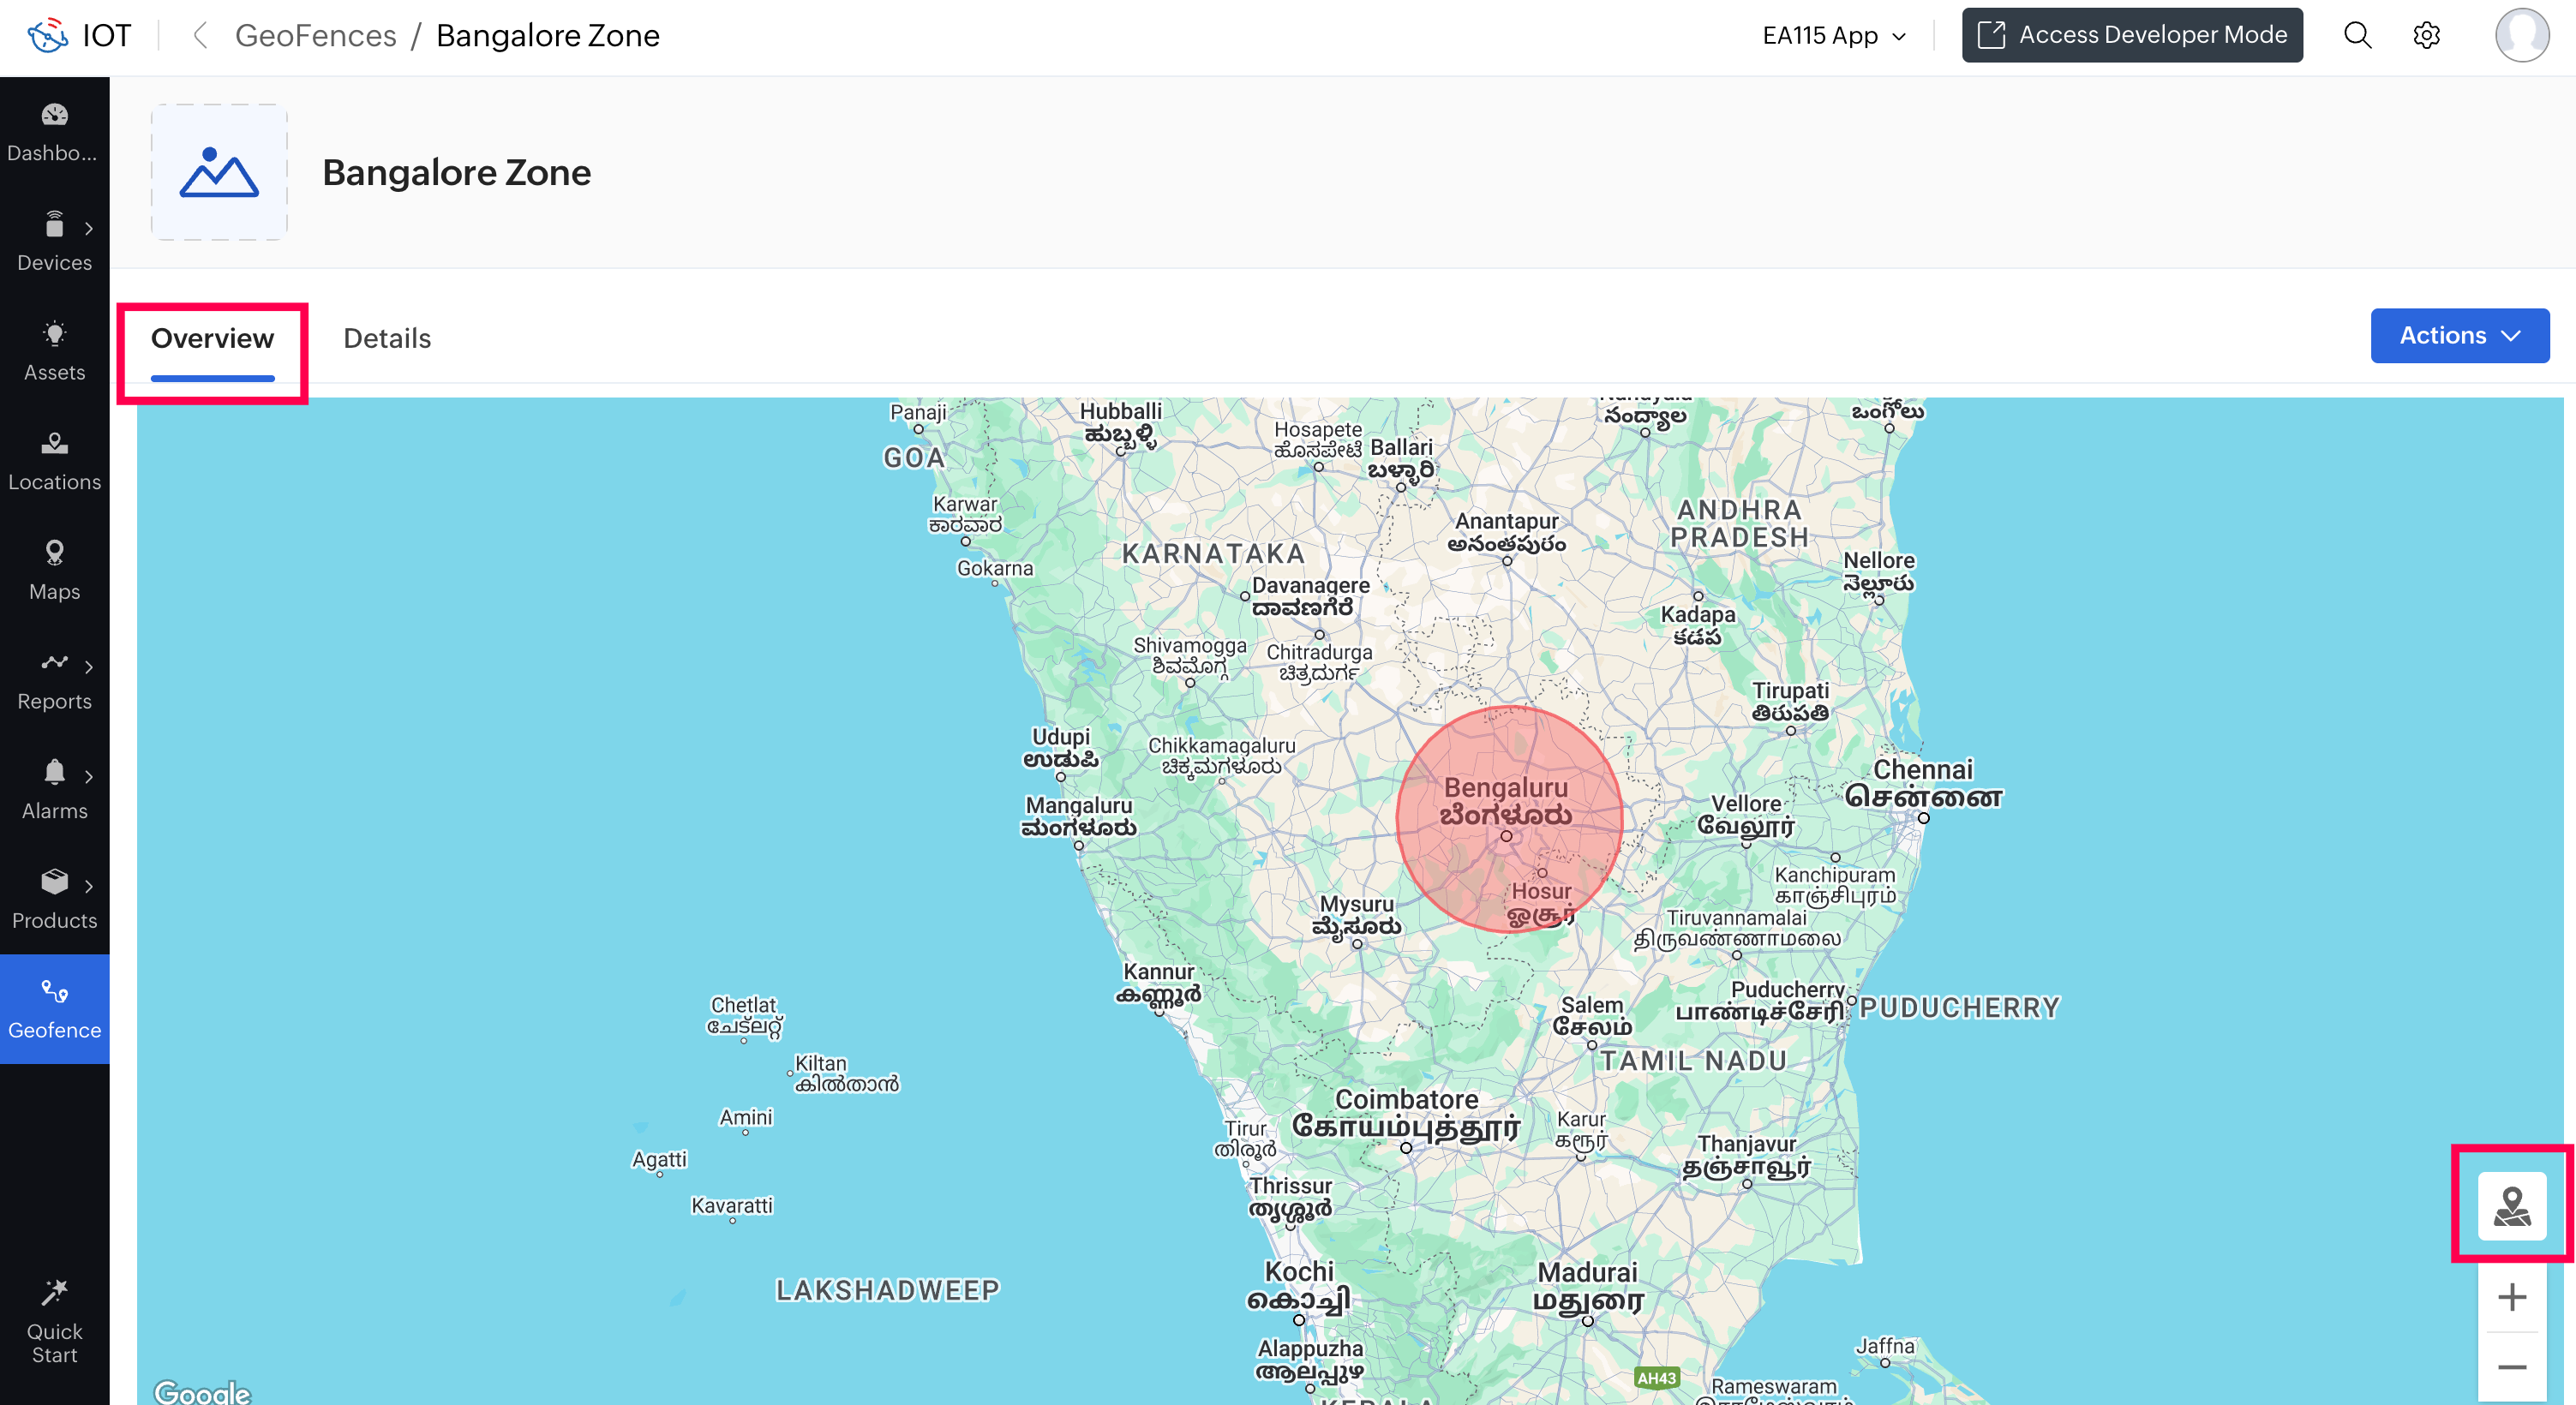The height and width of the screenshot is (1405, 2576).
Task: Click the map location marker button
Action: pos(2511,1205)
